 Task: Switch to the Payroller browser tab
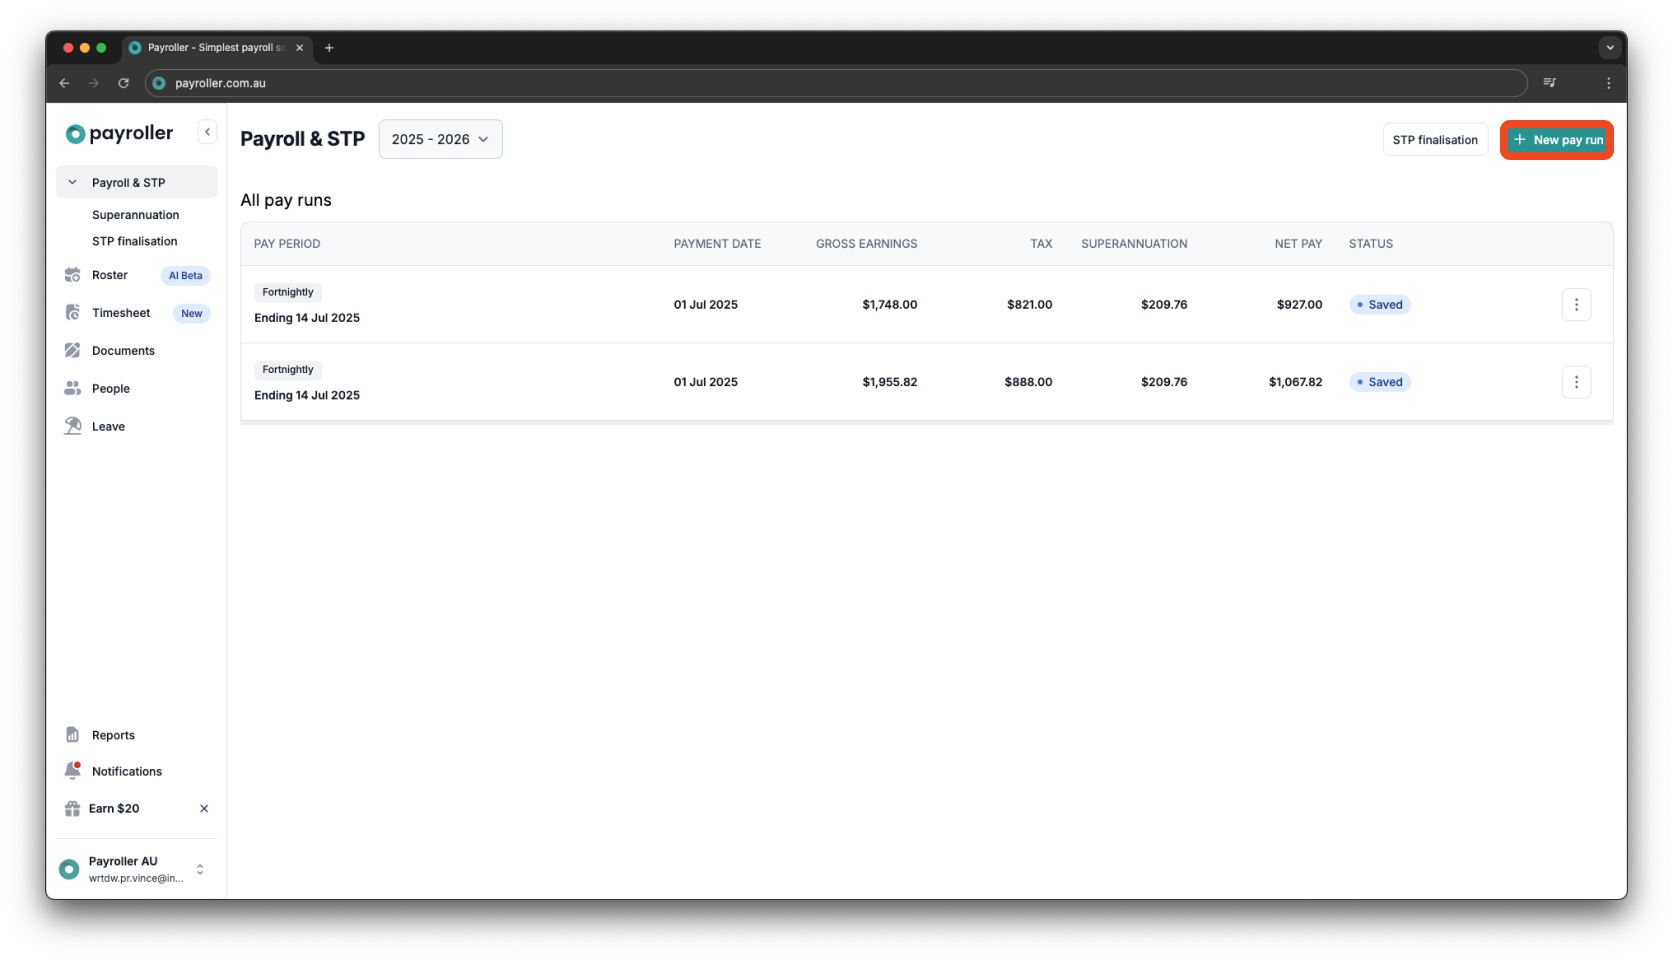coord(212,47)
